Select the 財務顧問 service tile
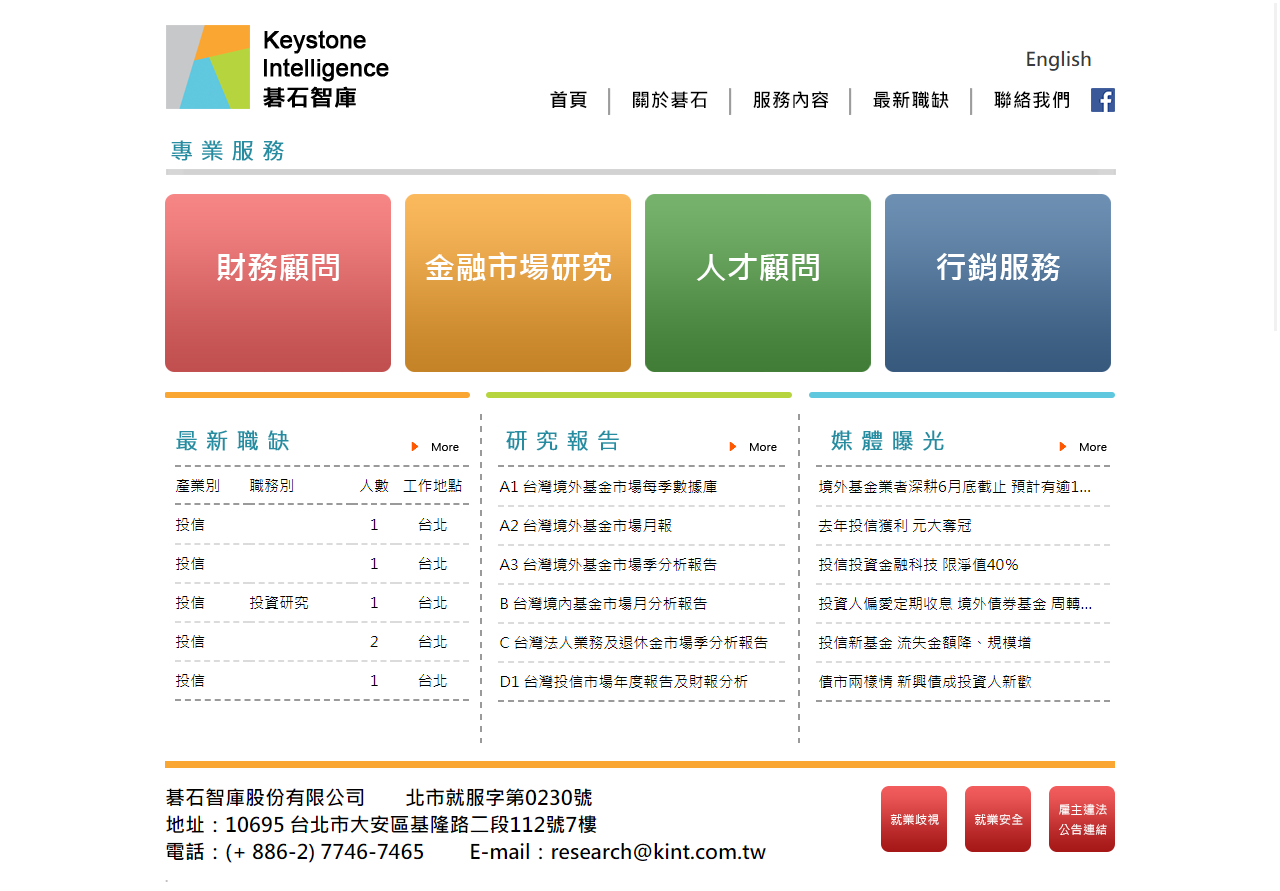Viewport: 1280px width, 891px height. click(278, 283)
